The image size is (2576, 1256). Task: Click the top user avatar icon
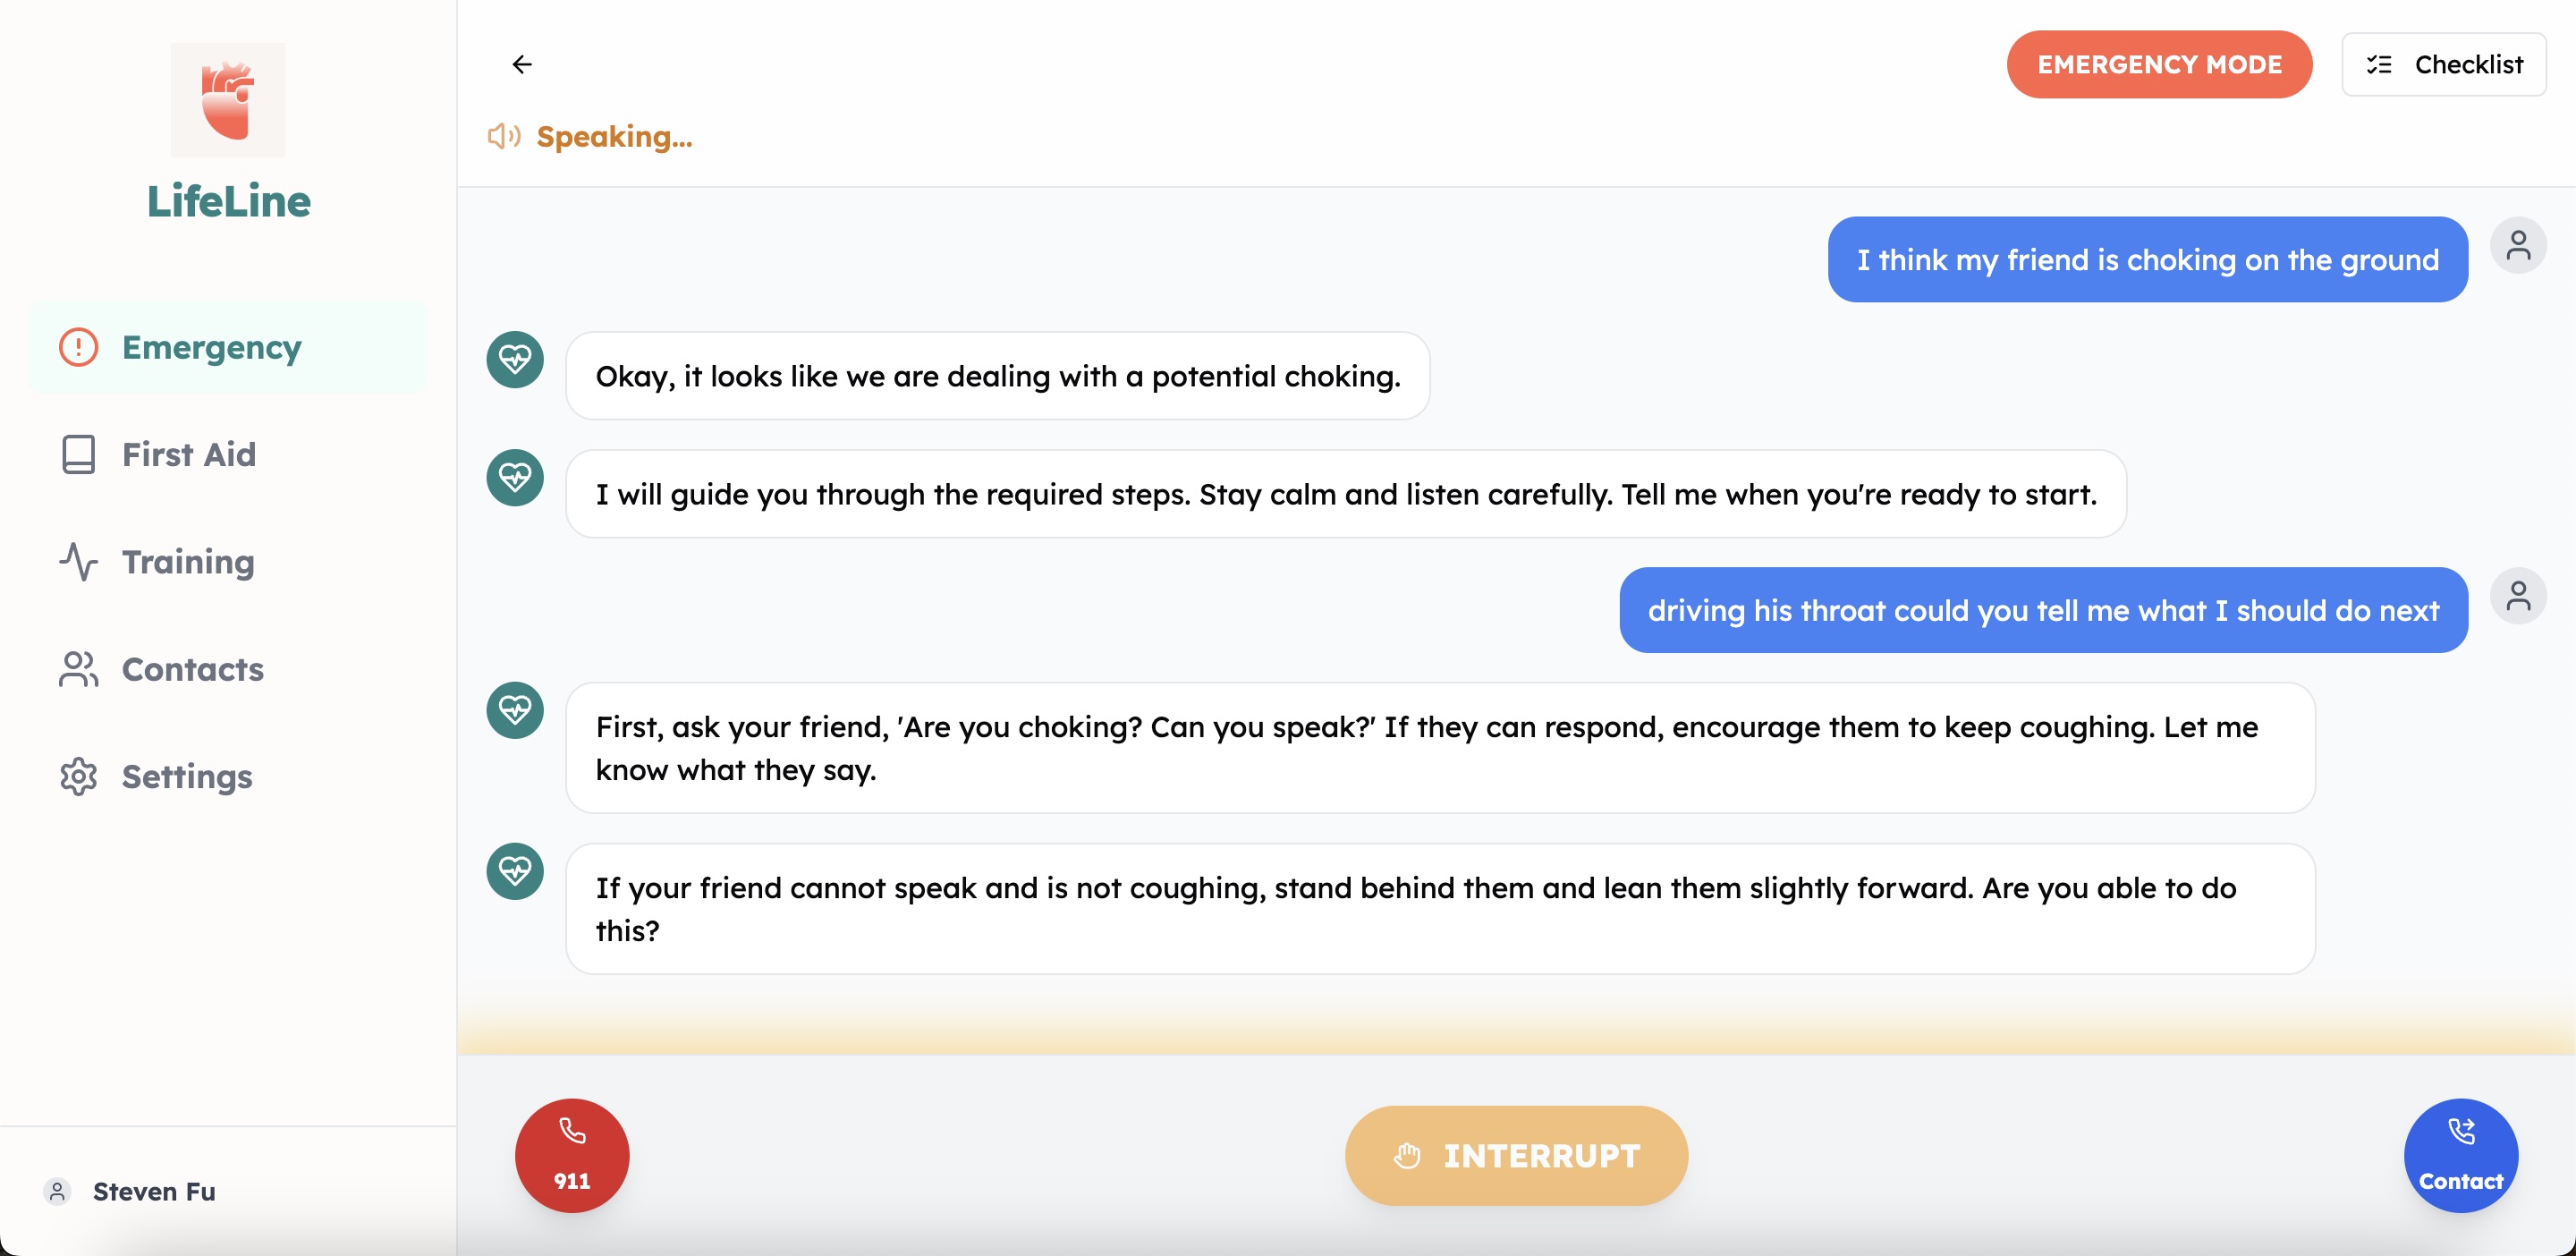point(2518,245)
